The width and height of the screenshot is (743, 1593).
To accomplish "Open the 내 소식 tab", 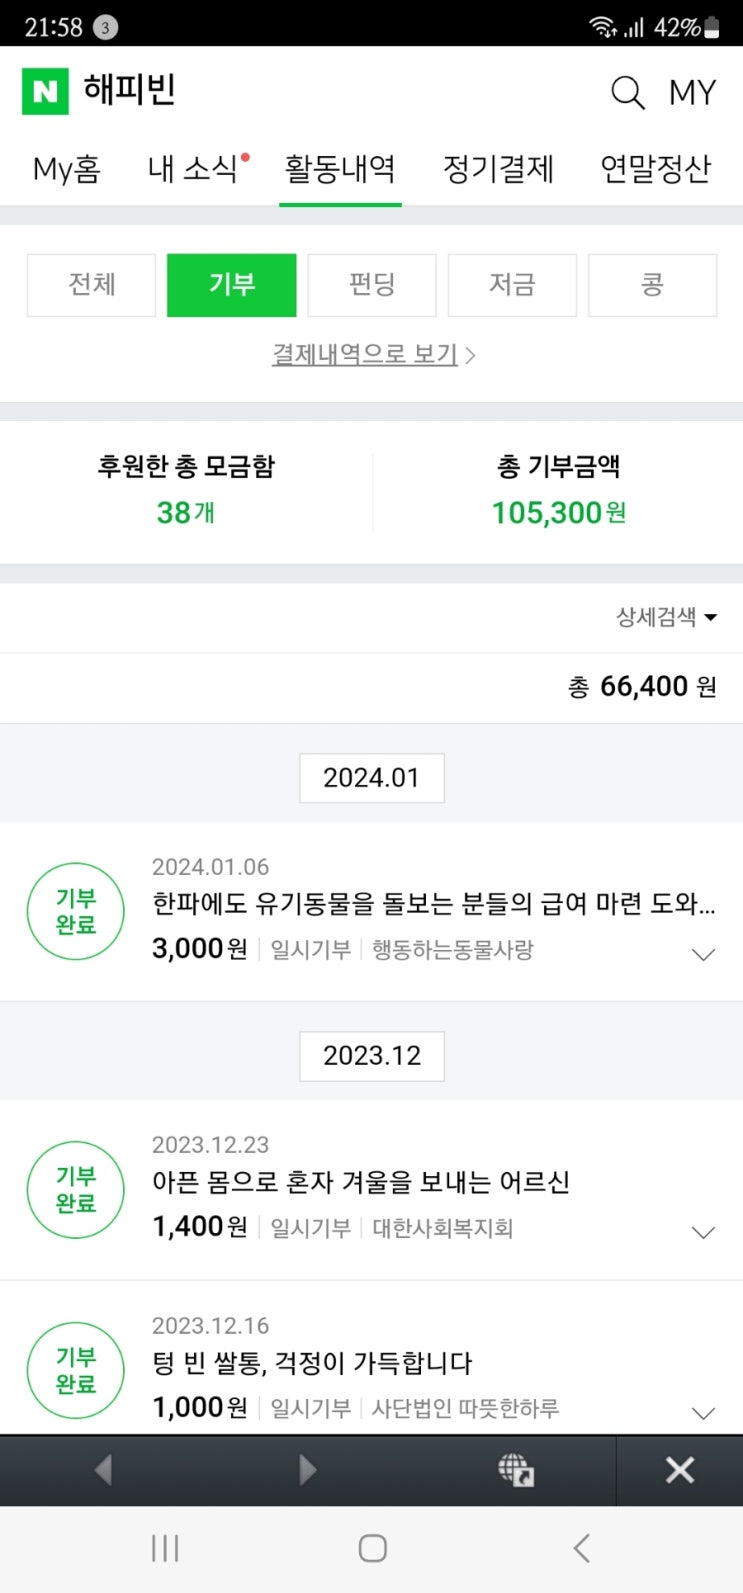I will pos(192,169).
